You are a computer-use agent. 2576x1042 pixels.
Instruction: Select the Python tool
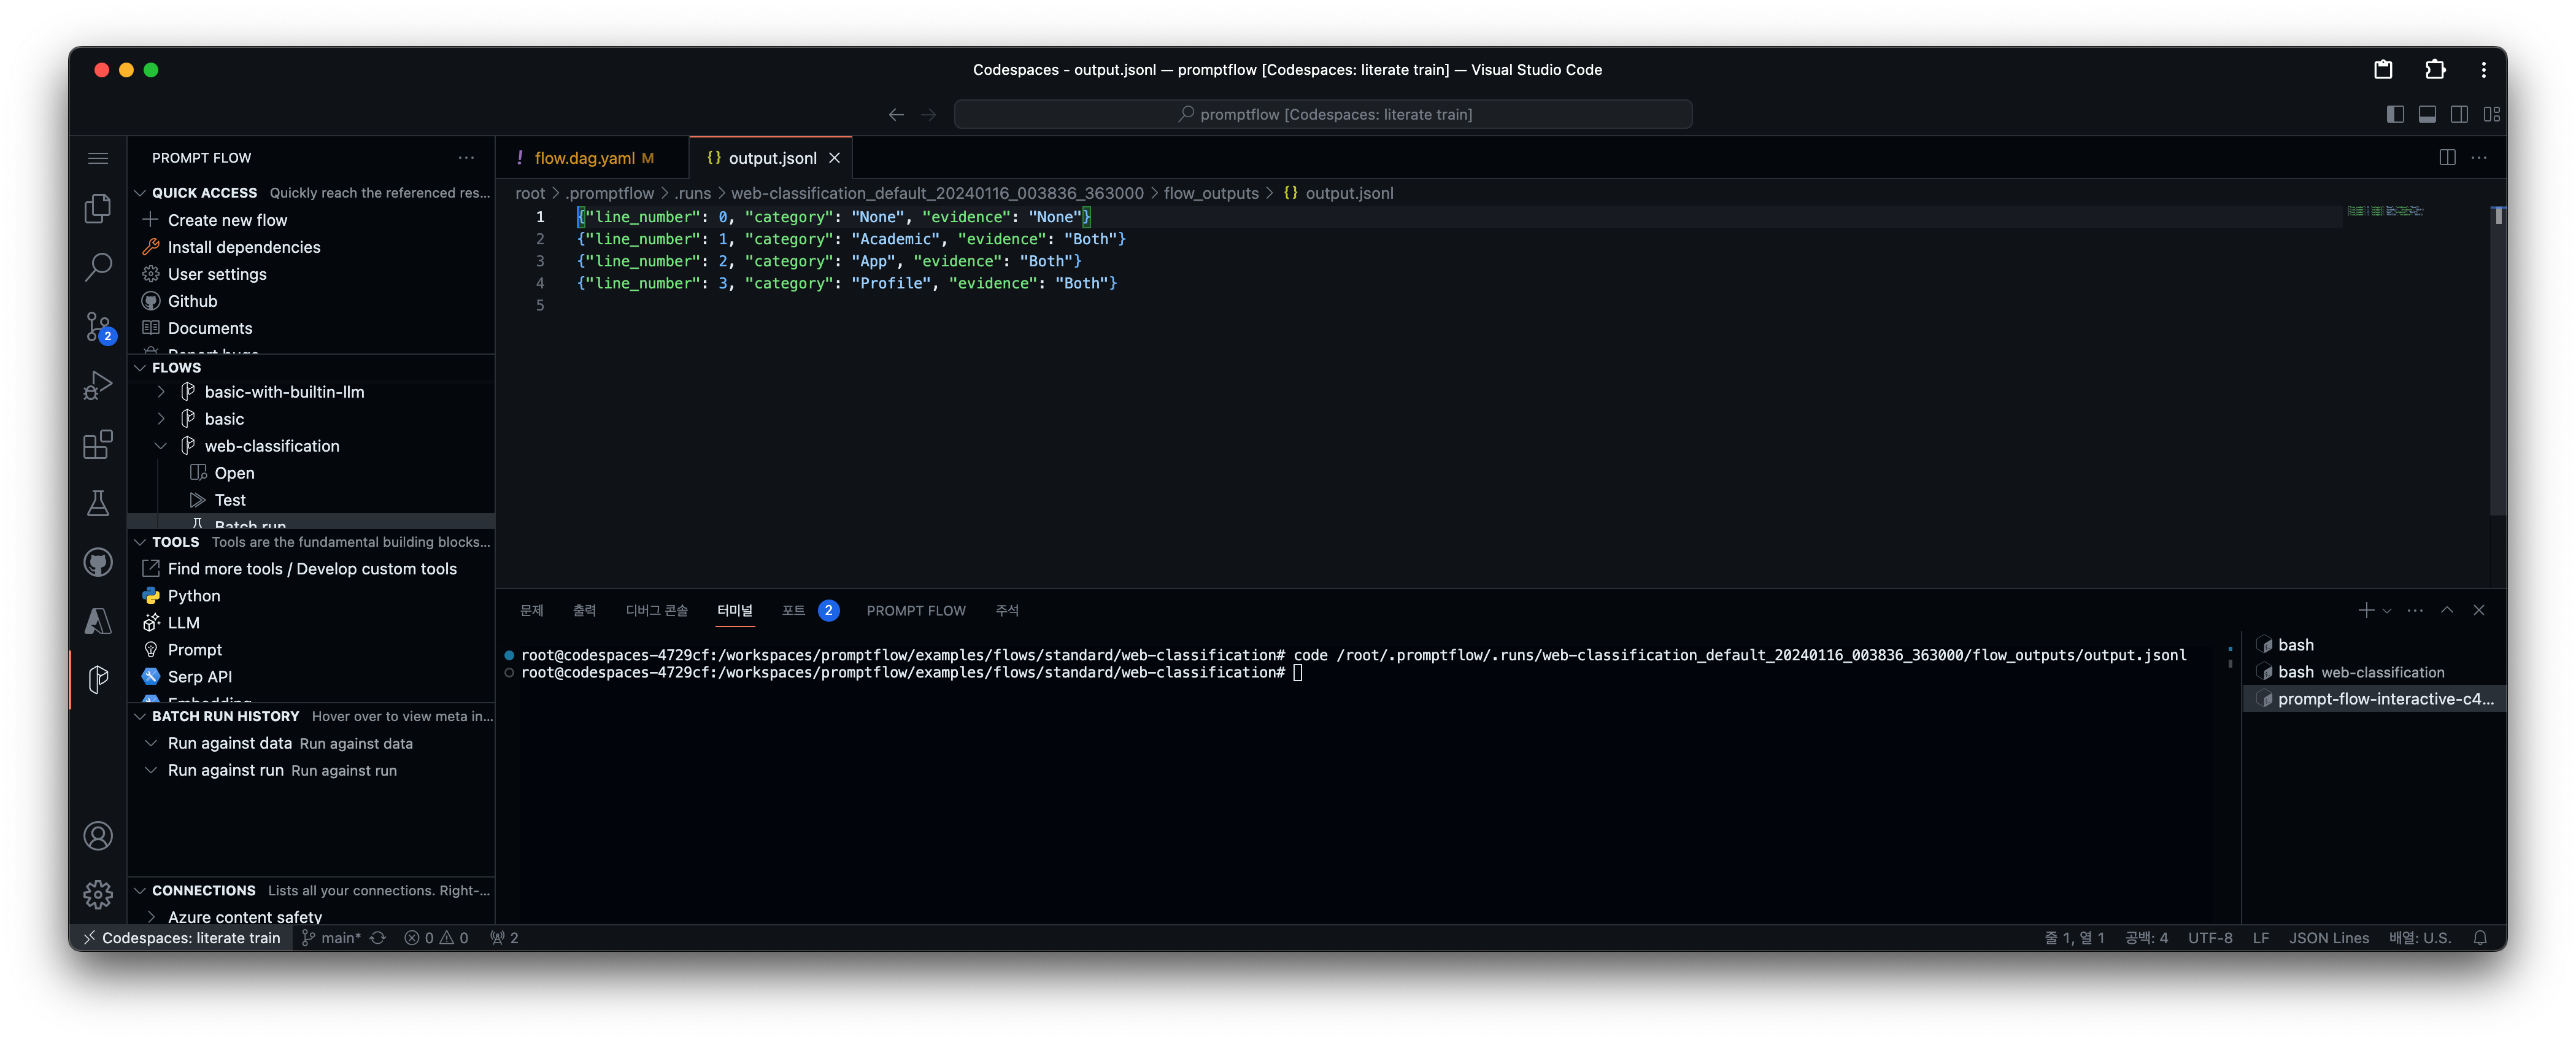(x=194, y=596)
